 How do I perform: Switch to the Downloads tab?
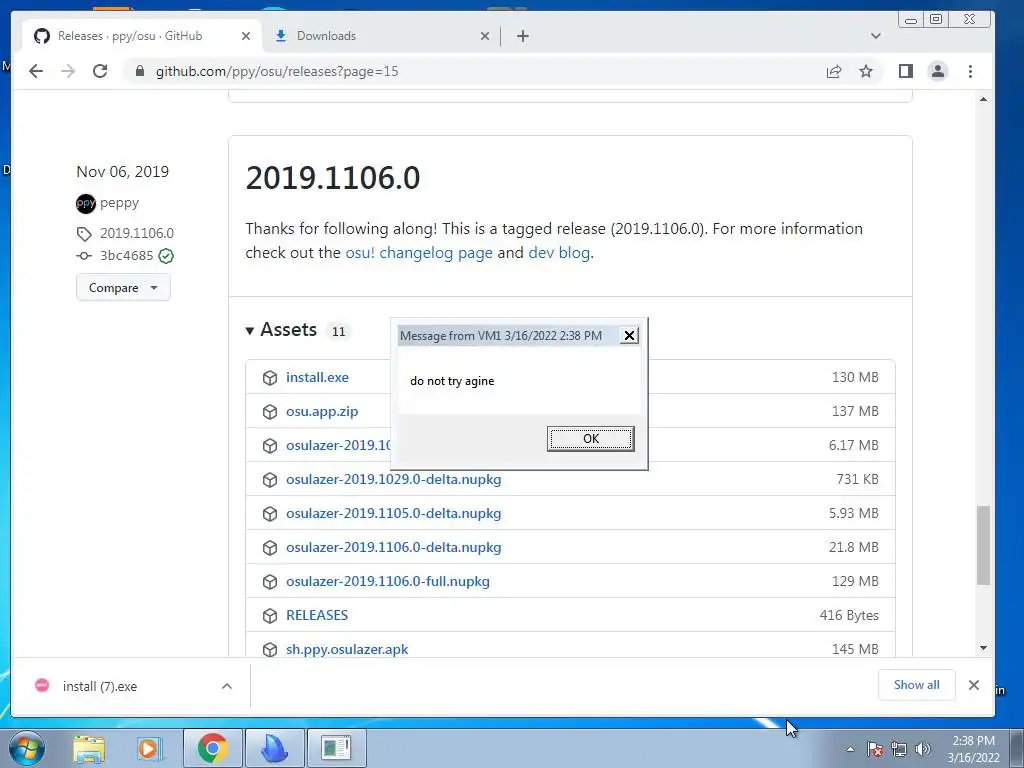point(382,36)
